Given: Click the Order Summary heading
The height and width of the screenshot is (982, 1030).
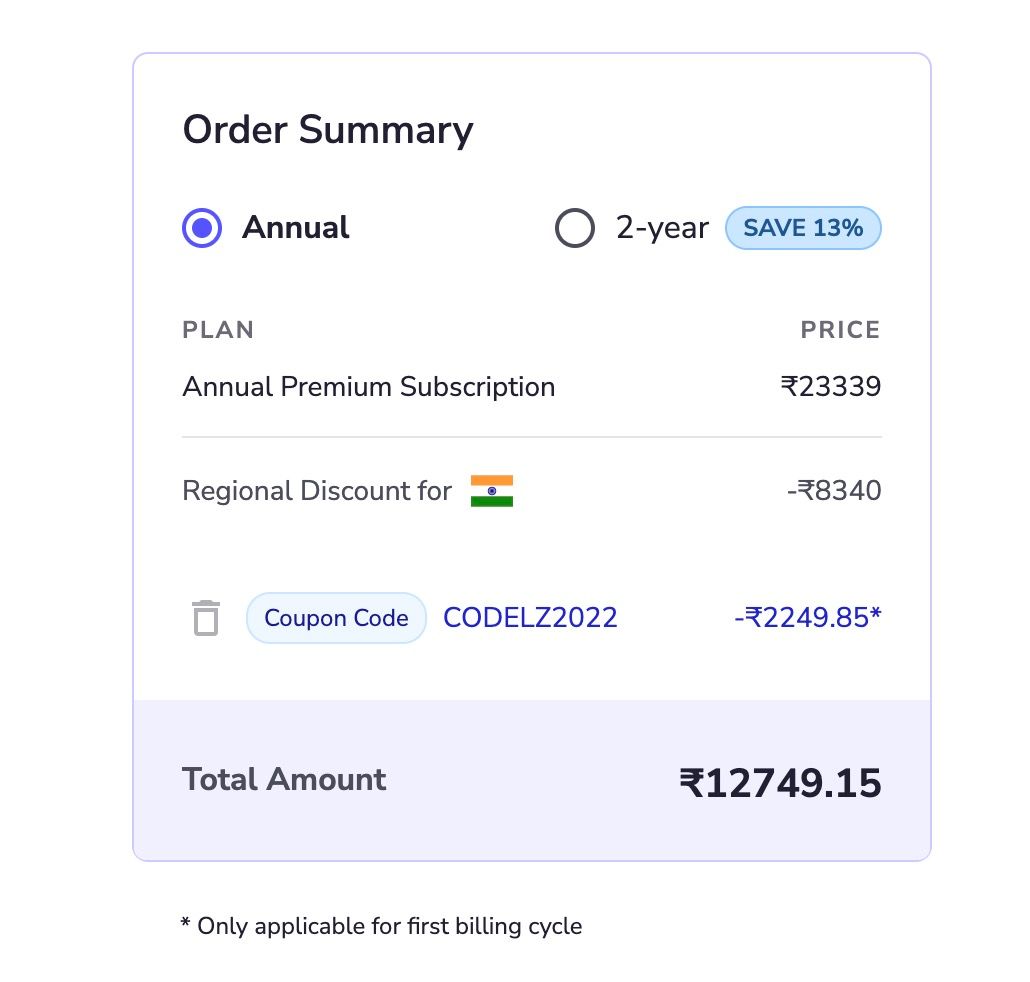Looking at the screenshot, I should (328, 130).
